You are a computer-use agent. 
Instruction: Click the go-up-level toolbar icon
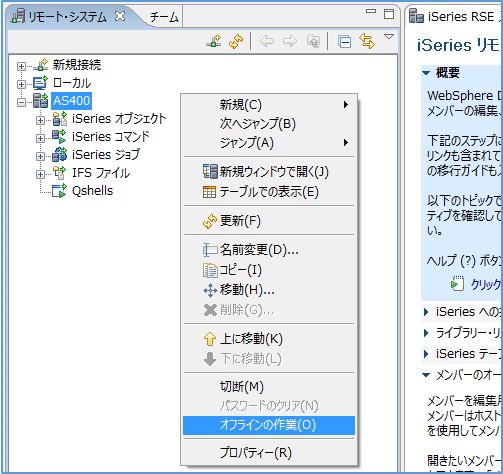tap(313, 41)
